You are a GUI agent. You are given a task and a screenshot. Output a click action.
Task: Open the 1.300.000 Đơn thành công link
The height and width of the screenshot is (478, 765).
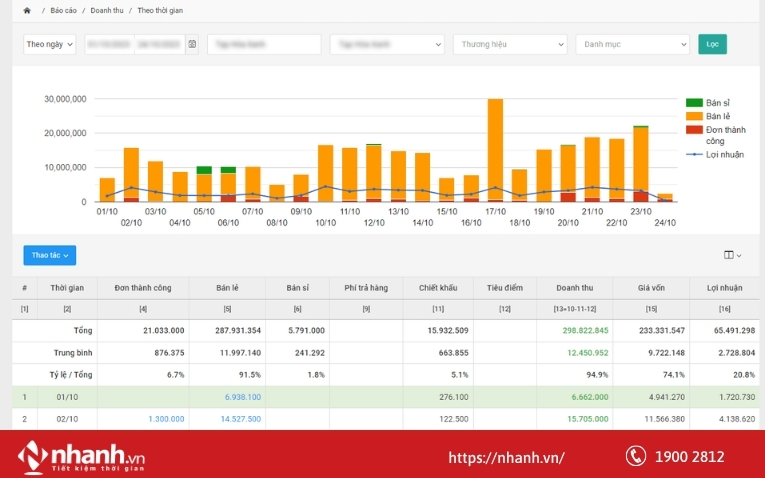[x=165, y=418]
